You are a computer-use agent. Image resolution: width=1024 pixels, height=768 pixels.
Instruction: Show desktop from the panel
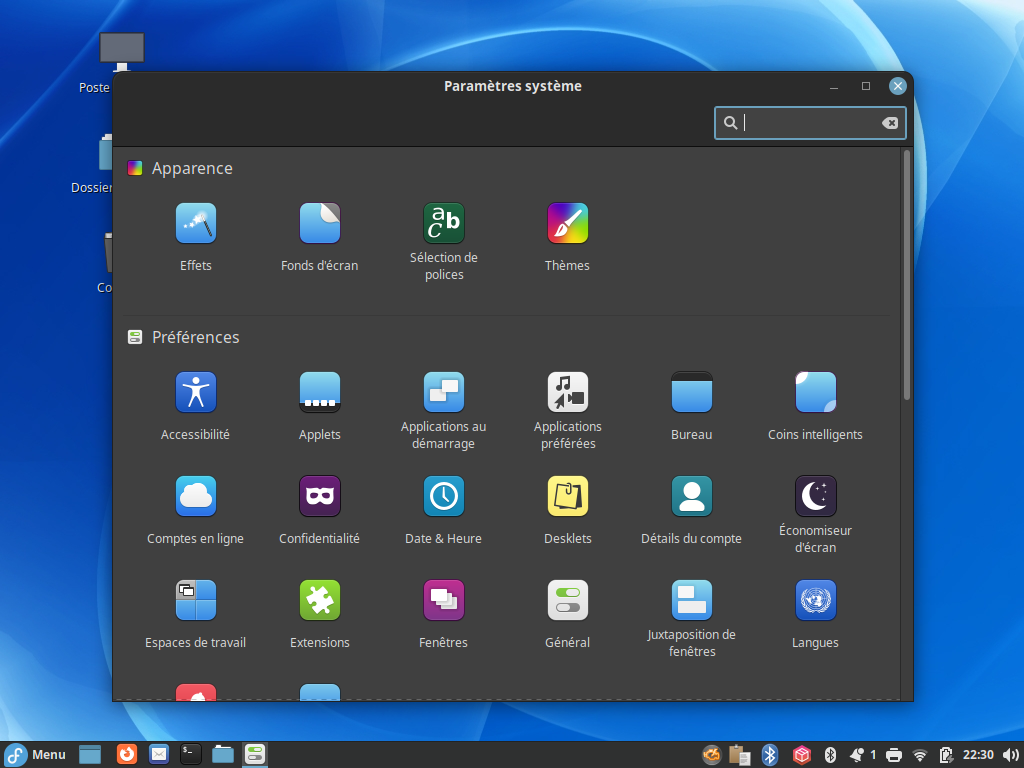[x=90, y=754]
